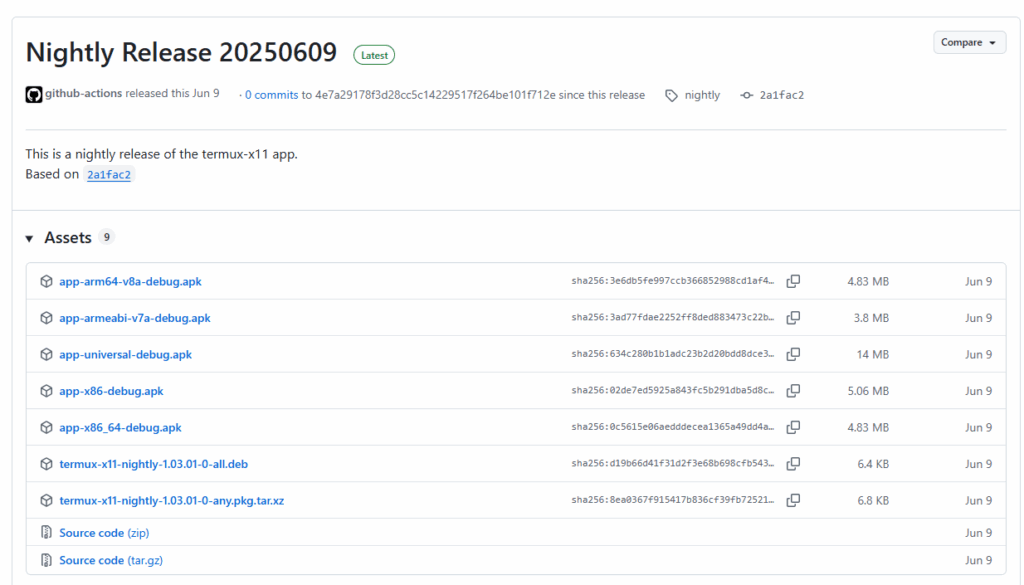This screenshot has height=585, width=1024.
Task: Click package icon beside app-x86-debug.apk
Action: click(x=46, y=391)
